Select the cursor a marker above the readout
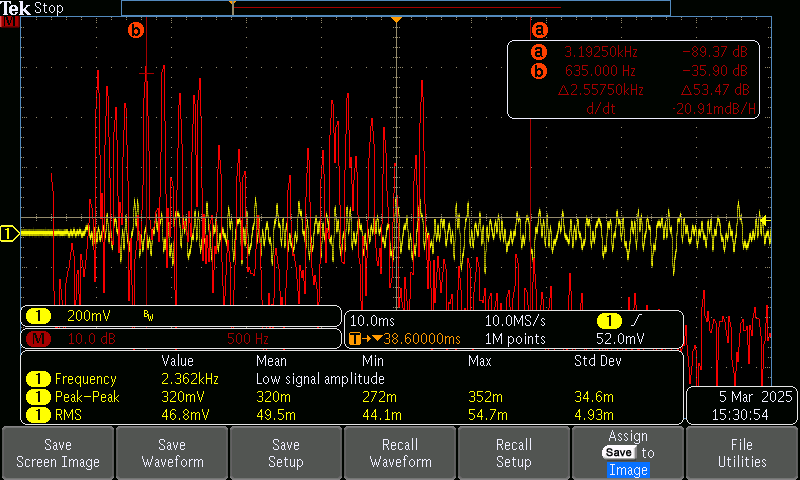The height and width of the screenshot is (480, 800). point(540,30)
